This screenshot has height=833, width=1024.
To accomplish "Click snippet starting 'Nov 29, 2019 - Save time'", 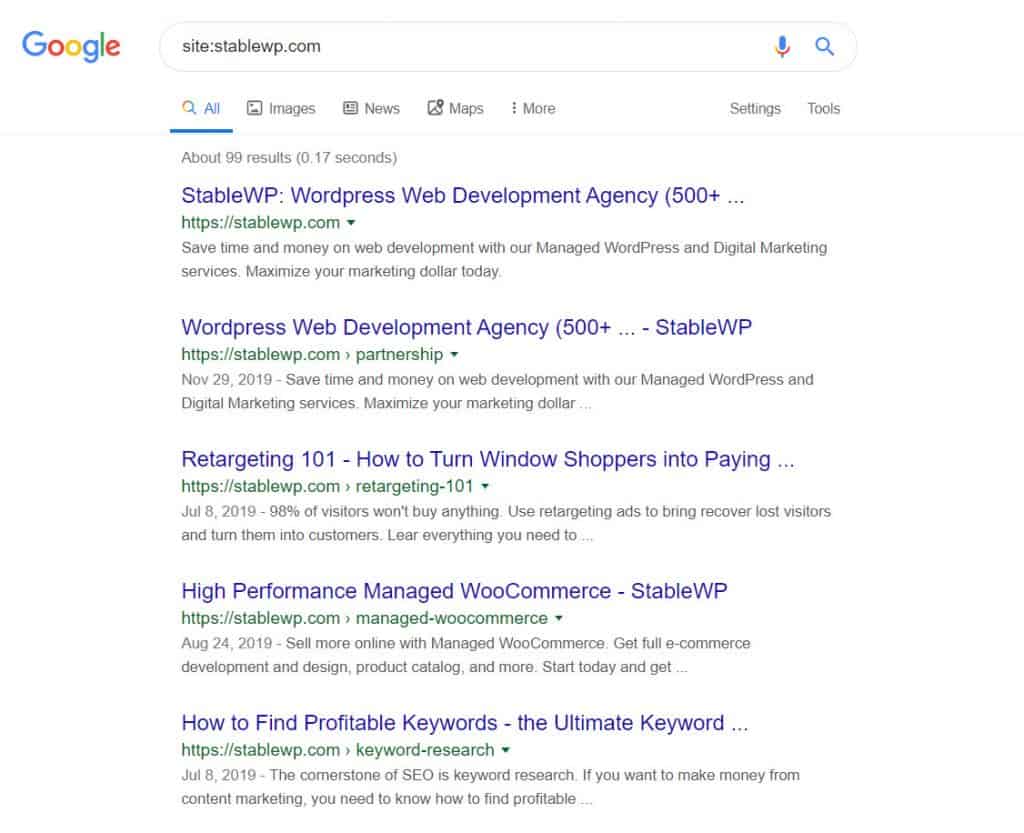I will tap(498, 391).
